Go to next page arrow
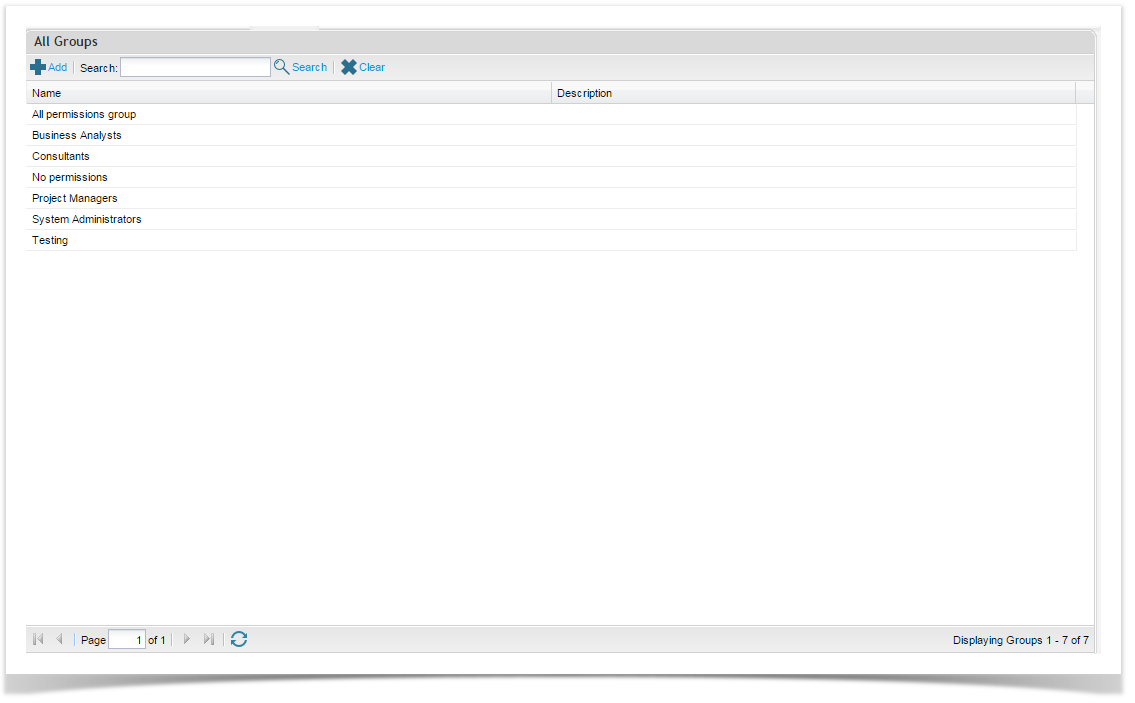The width and height of the screenshot is (1135, 703). (186, 639)
